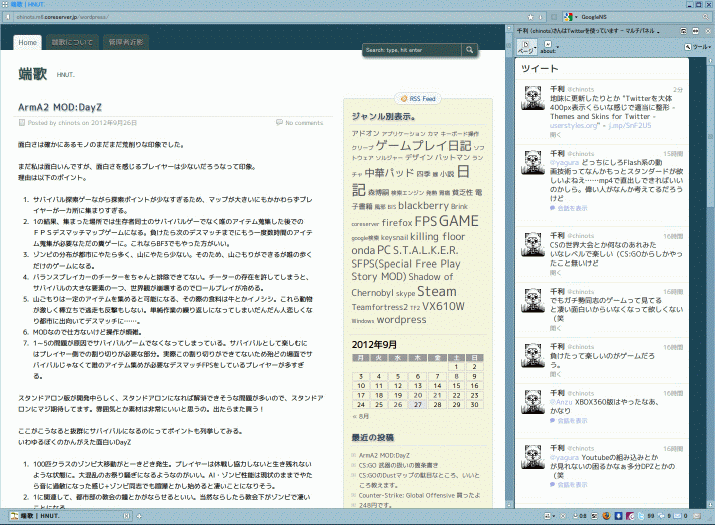The height and width of the screenshot is (525, 715).
Task: Click the Steam tag in tag cloud
Action: (x=436, y=291)
